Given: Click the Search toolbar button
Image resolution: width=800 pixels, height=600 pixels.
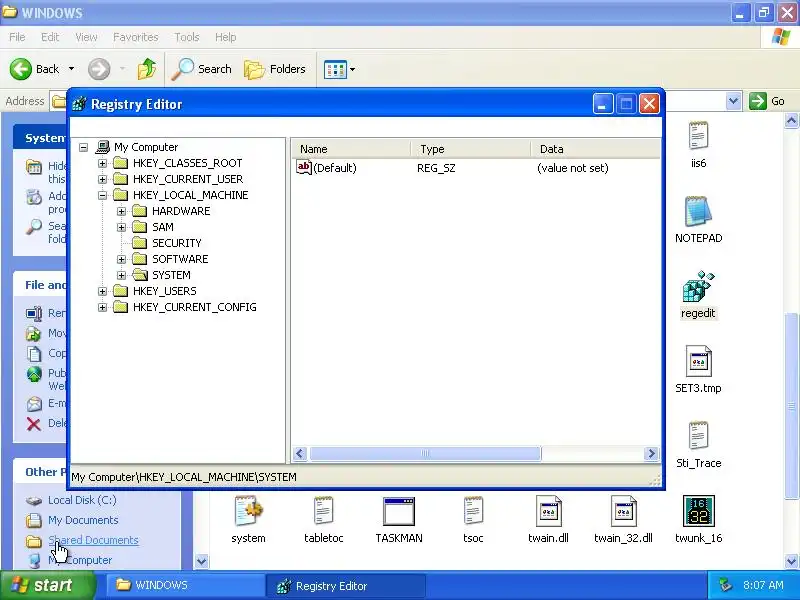Looking at the screenshot, I should (x=202, y=69).
